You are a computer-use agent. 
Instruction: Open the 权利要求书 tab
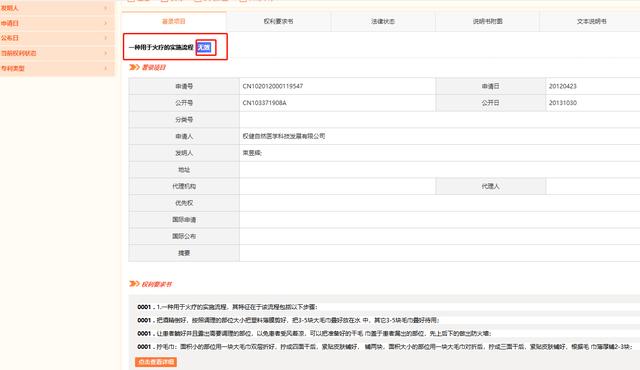point(278,21)
